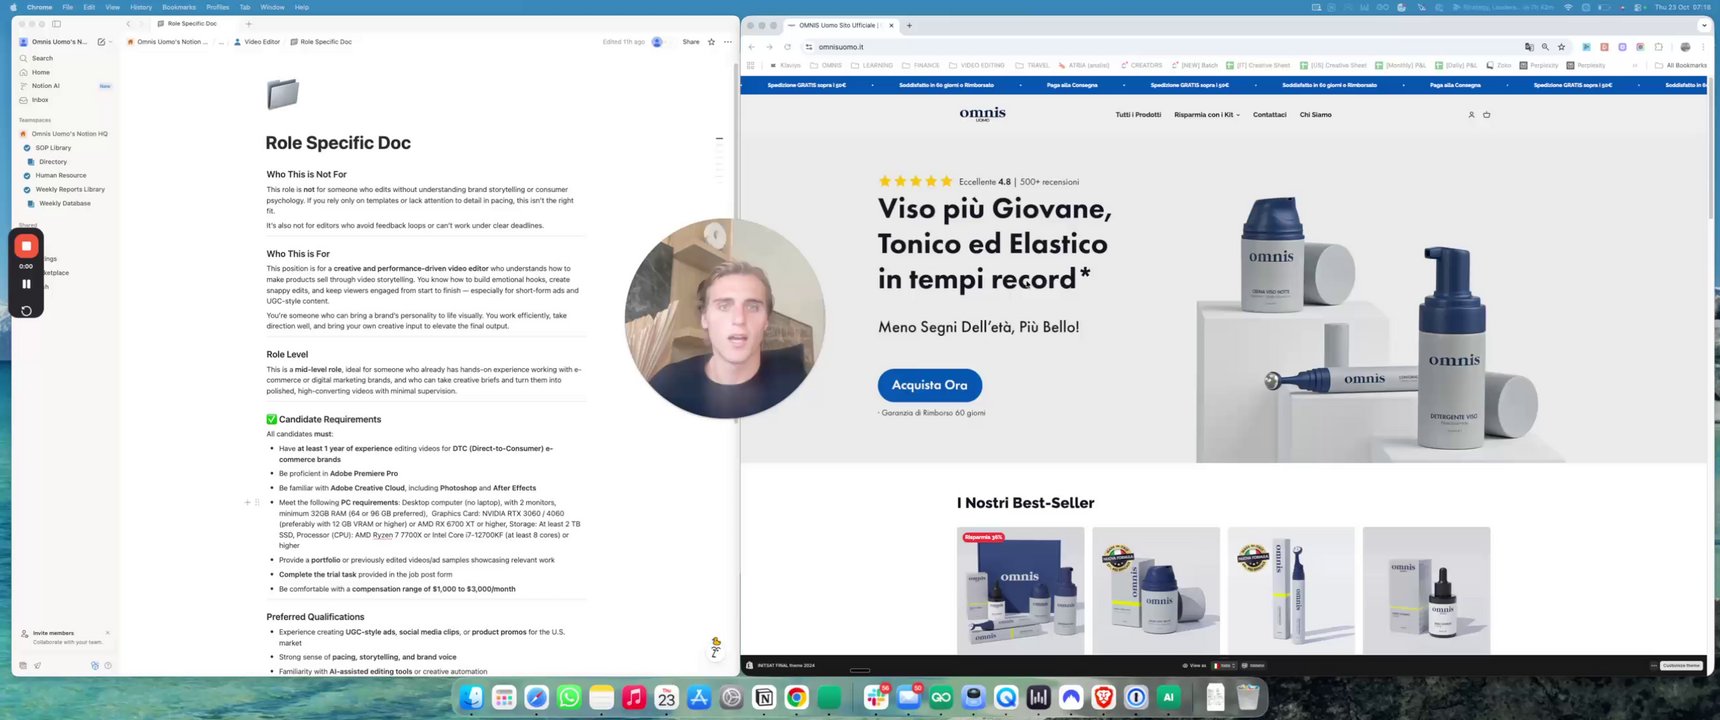Click Customize theme button in preview bar
Viewport: 1720px width, 720px height.
1681,665
